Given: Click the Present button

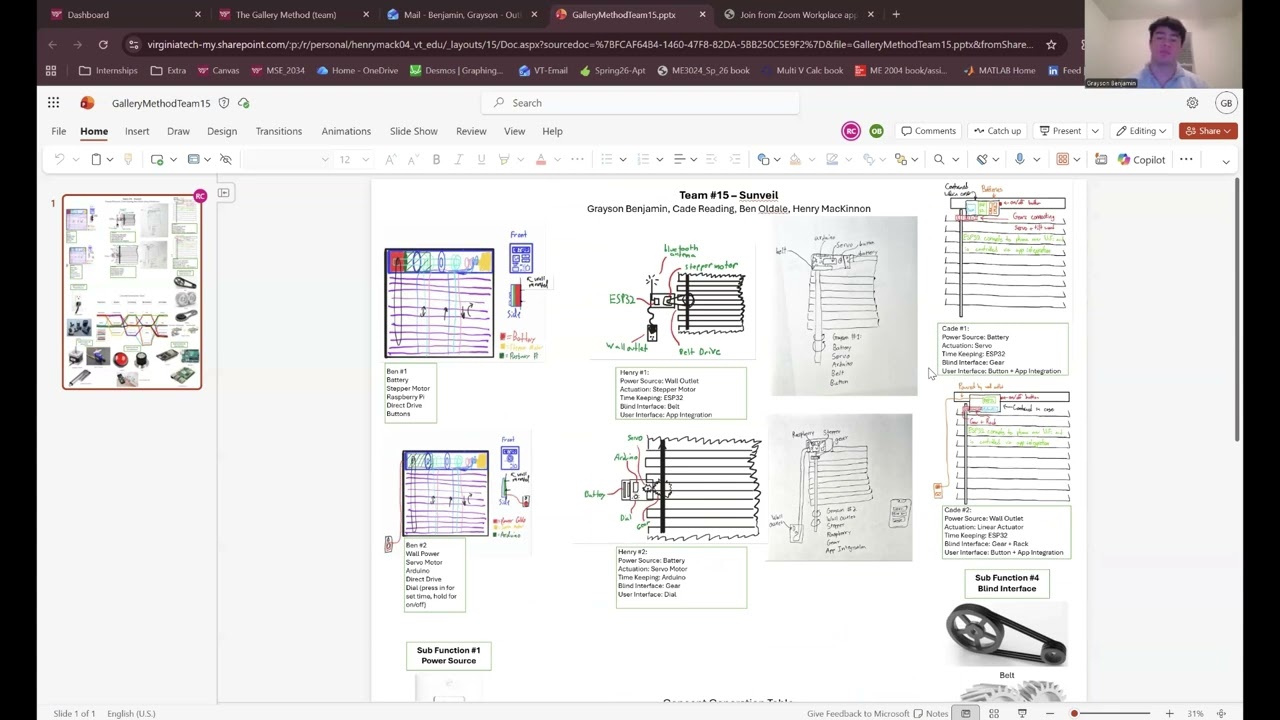Looking at the screenshot, I should point(1060,131).
